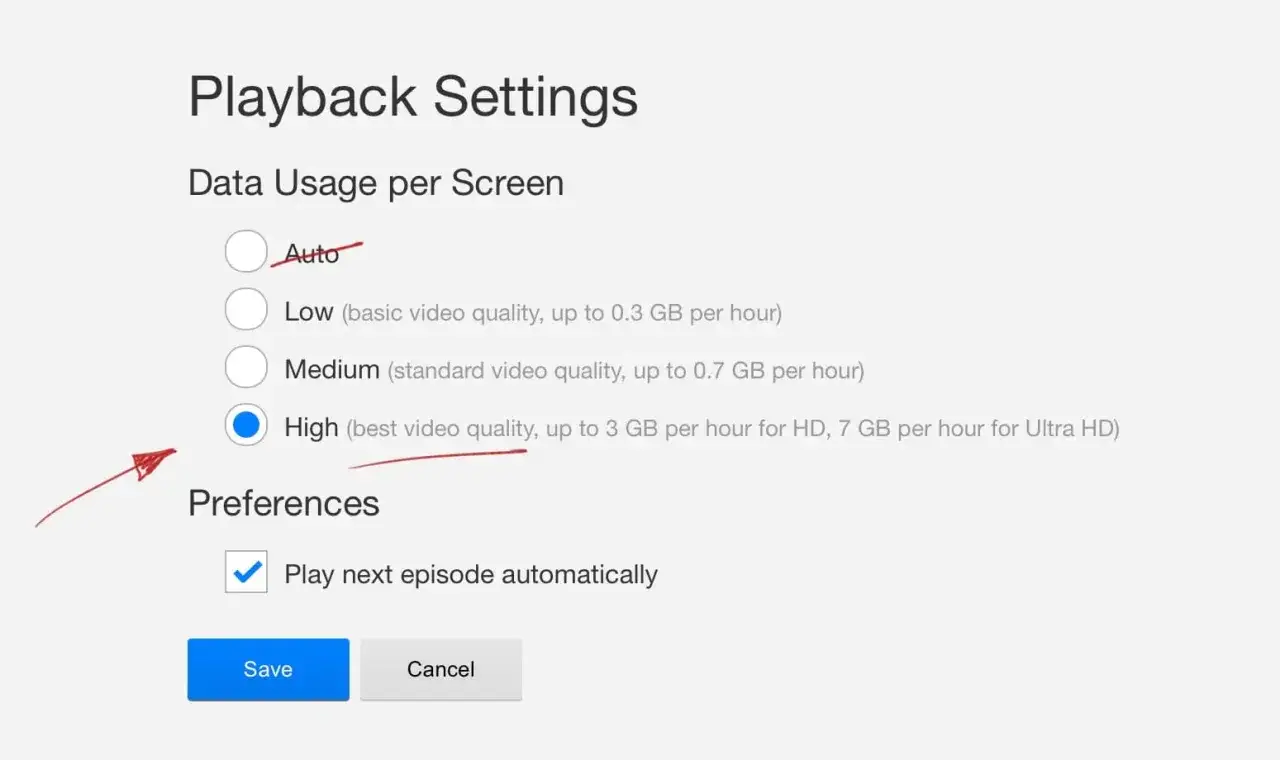Viewport: 1280px width, 760px height.
Task: Choose the Low video quality option
Action: click(x=246, y=310)
